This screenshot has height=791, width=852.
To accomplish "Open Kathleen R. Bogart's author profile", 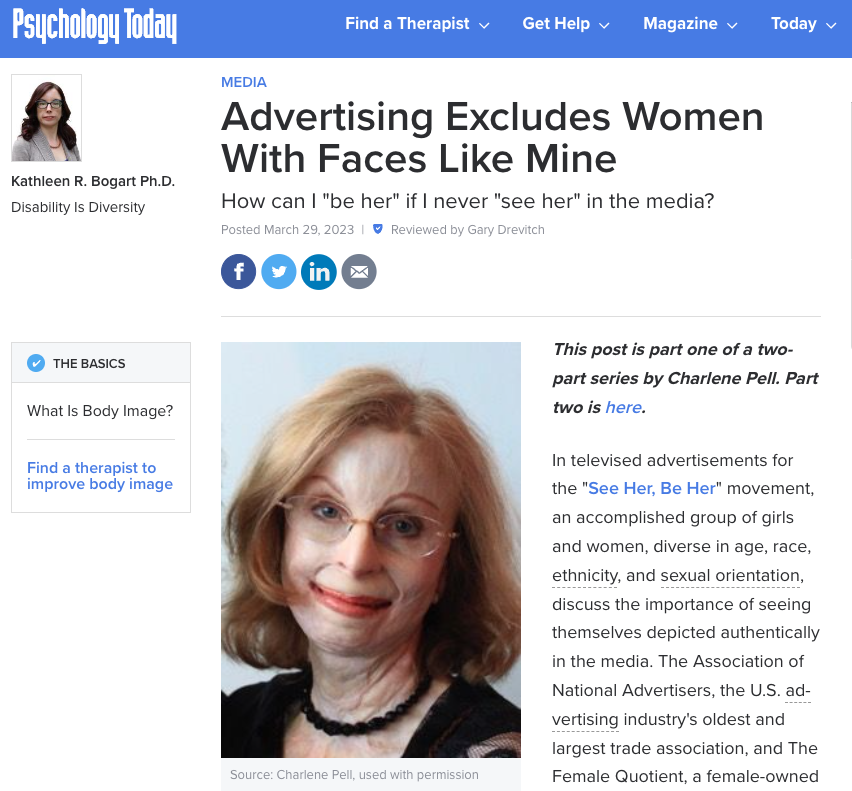I will point(93,181).
